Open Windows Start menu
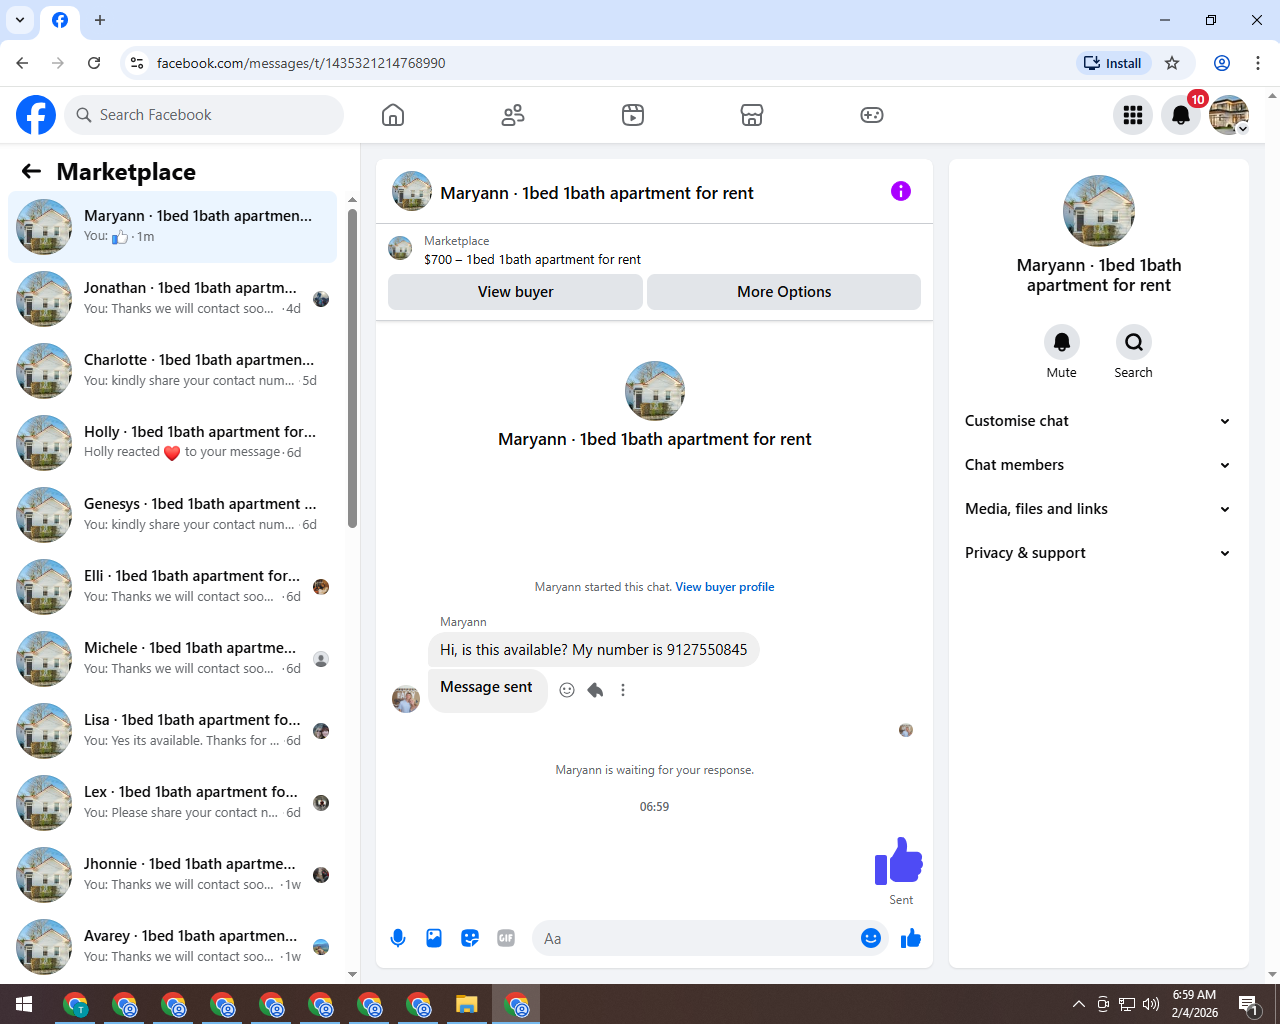 [24, 1004]
